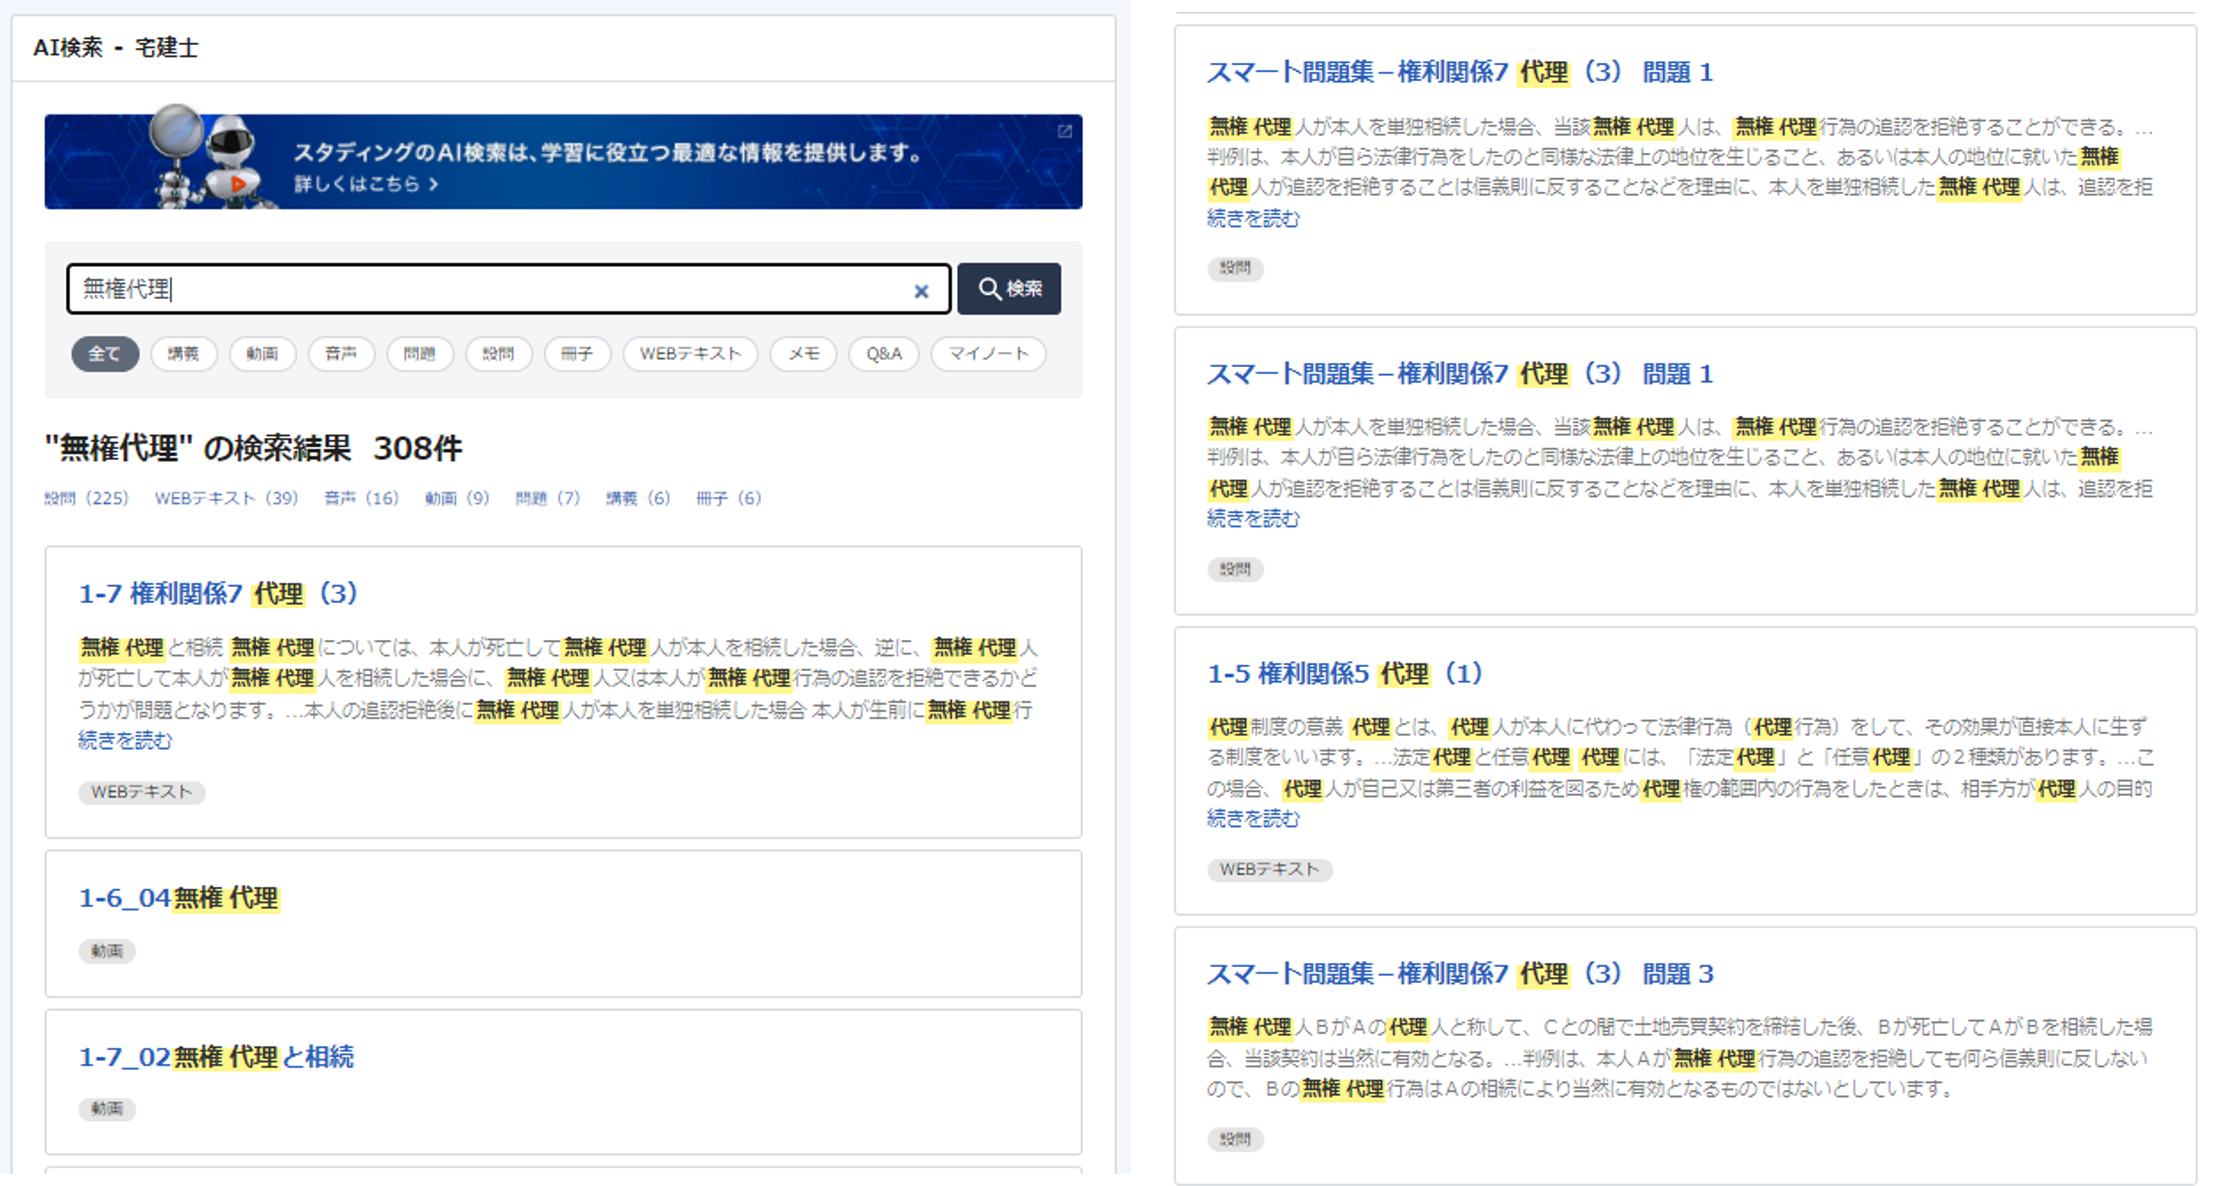This screenshot has height=1186, width=2217.
Task: Select the マイノート filter chip
Action: pos(987,354)
